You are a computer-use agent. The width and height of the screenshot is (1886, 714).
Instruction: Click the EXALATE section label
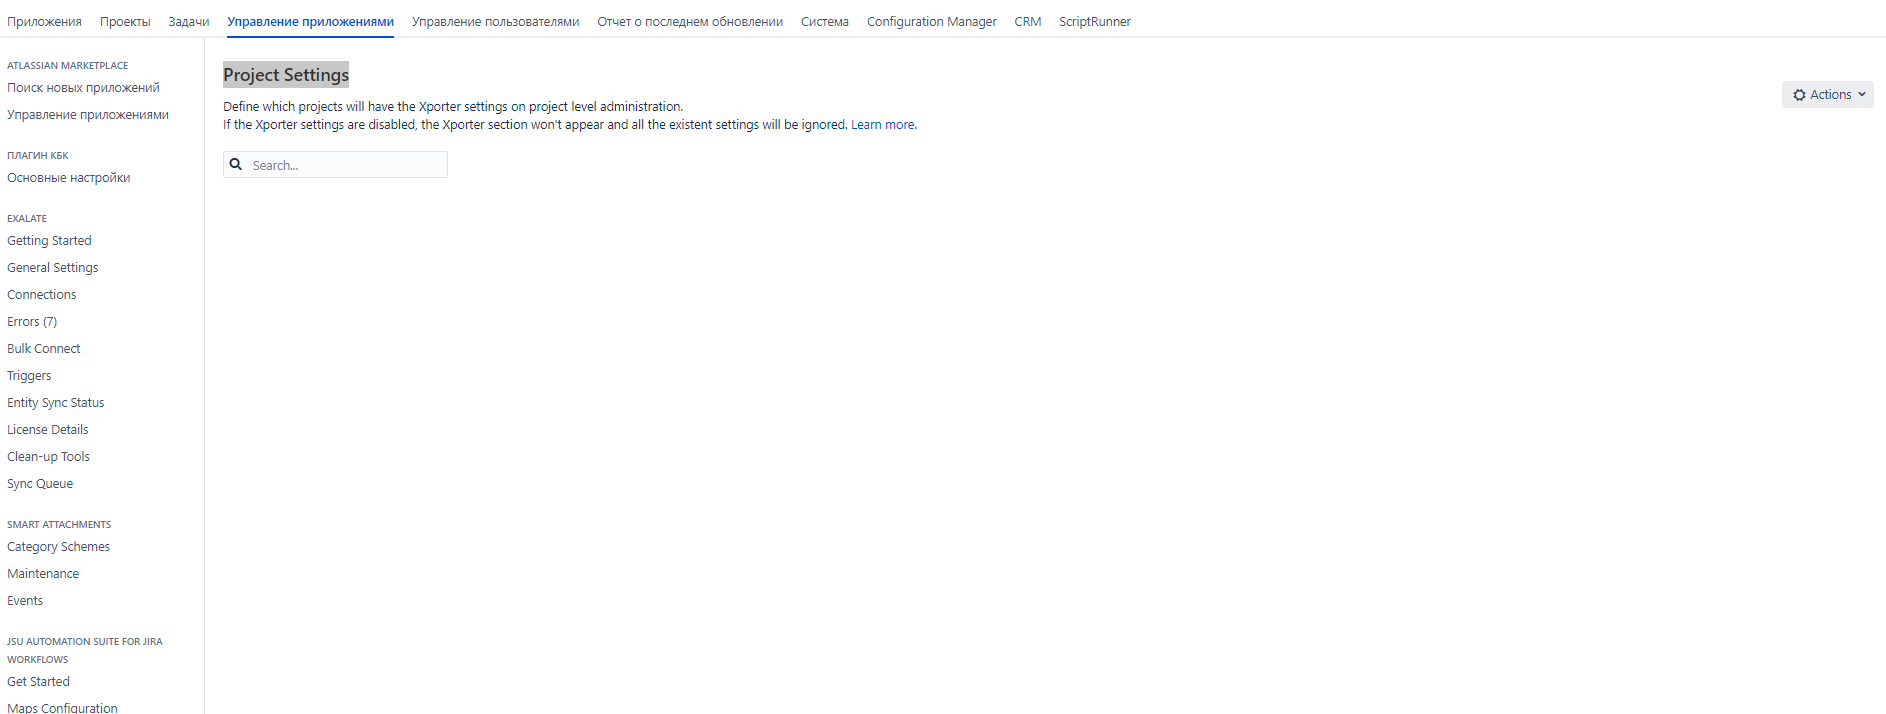(27, 219)
